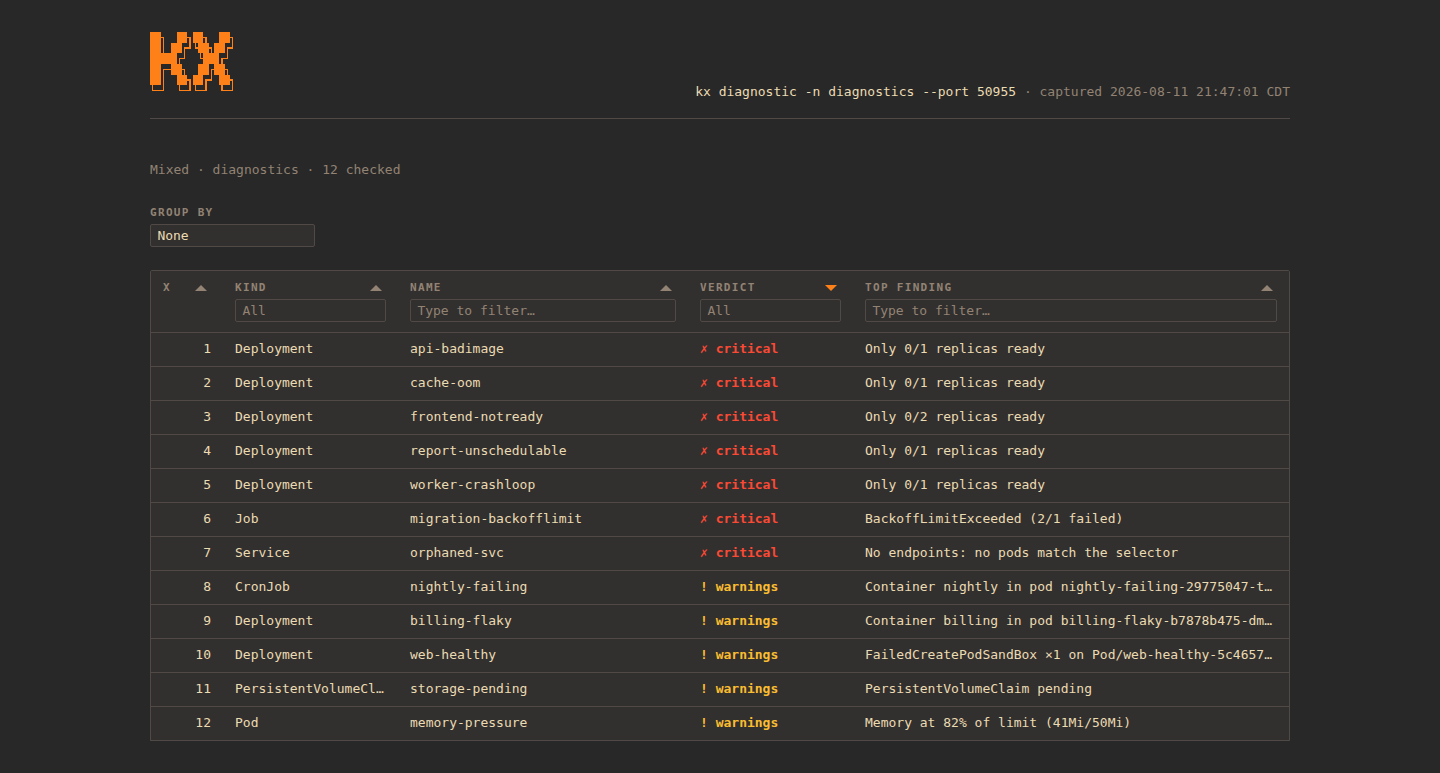Click 'BackoffLimitExceeded (2/1 failed)' finding
Screen dimensions: 1440x773
point(994,519)
